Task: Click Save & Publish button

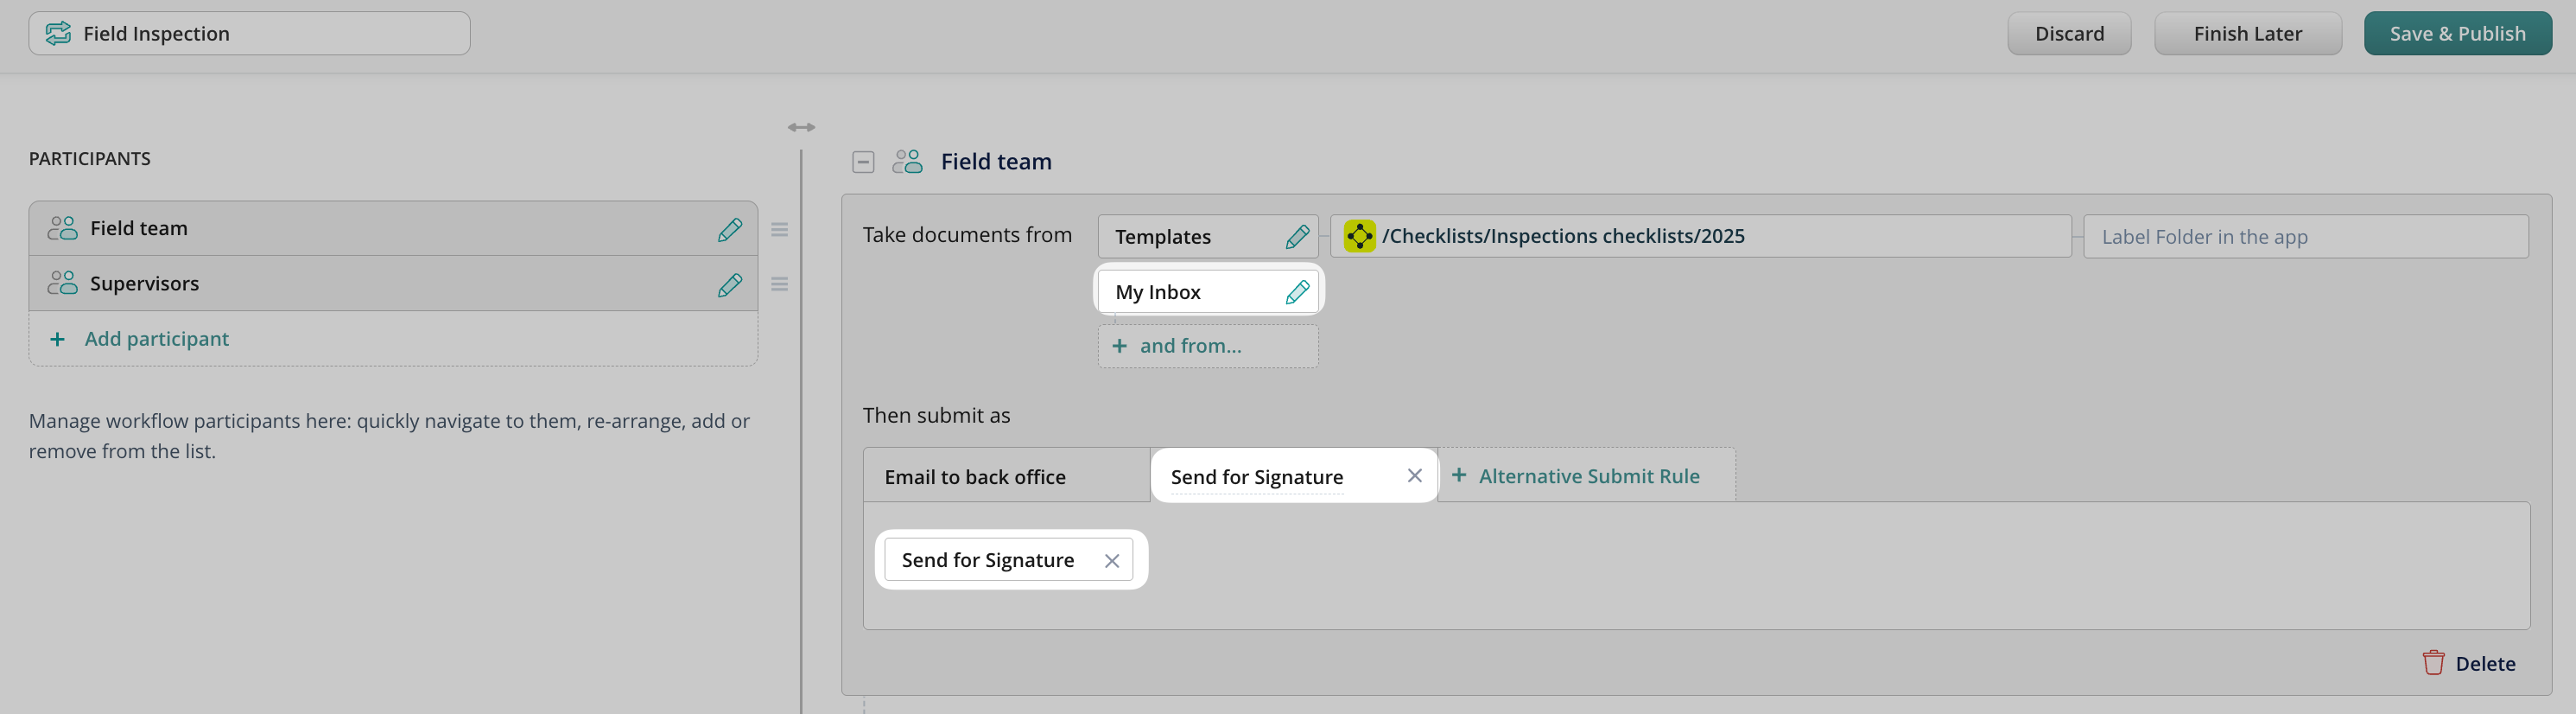Action: pos(2457,34)
